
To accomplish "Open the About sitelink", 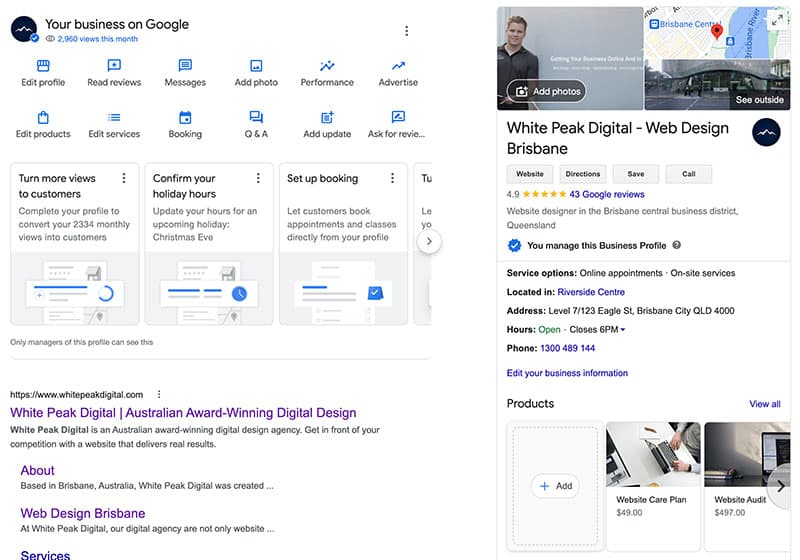I will [x=38, y=470].
